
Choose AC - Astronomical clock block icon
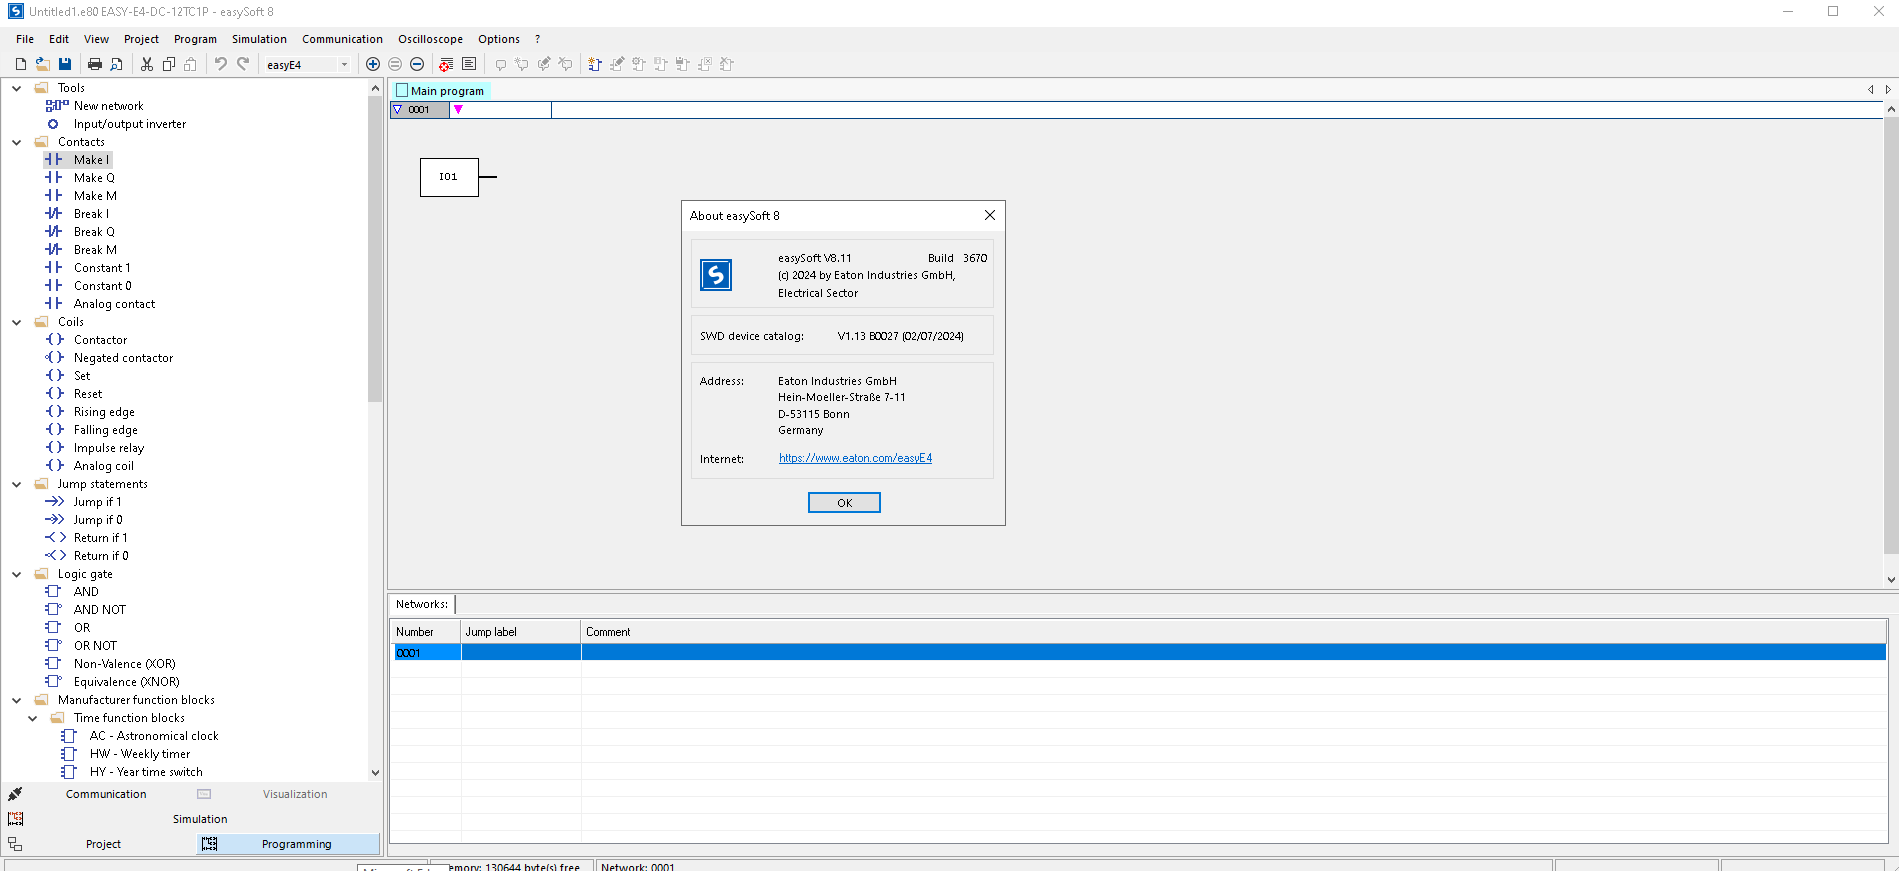click(x=70, y=736)
